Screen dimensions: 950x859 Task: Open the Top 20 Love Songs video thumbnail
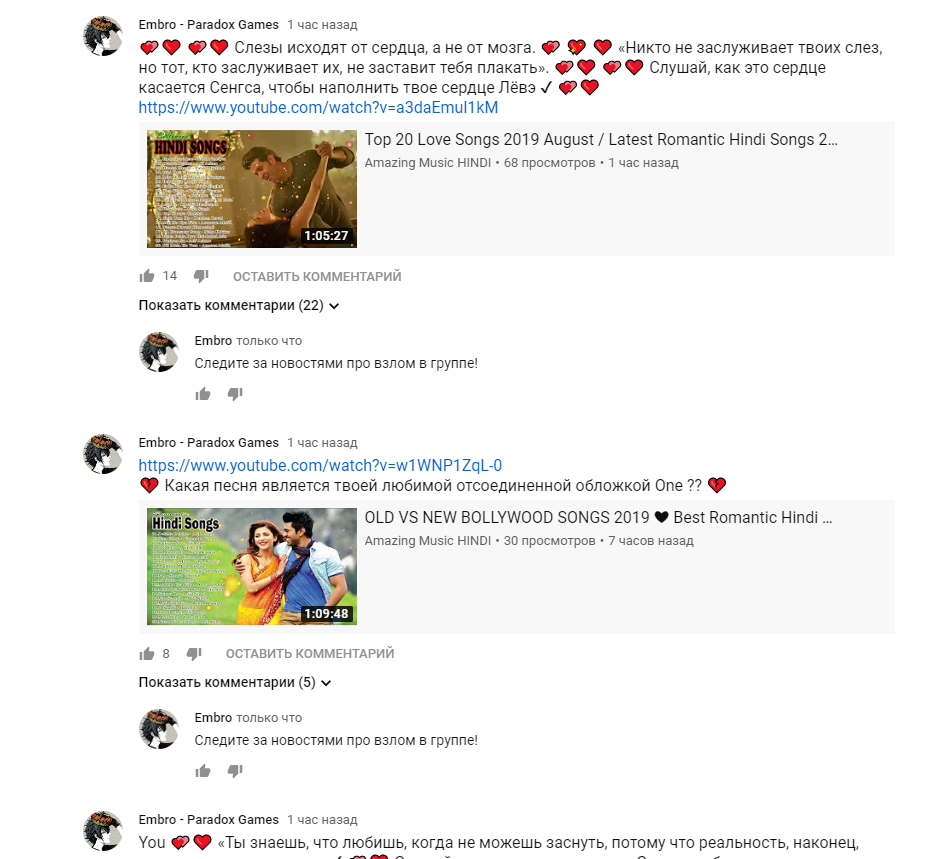tap(252, 189)
